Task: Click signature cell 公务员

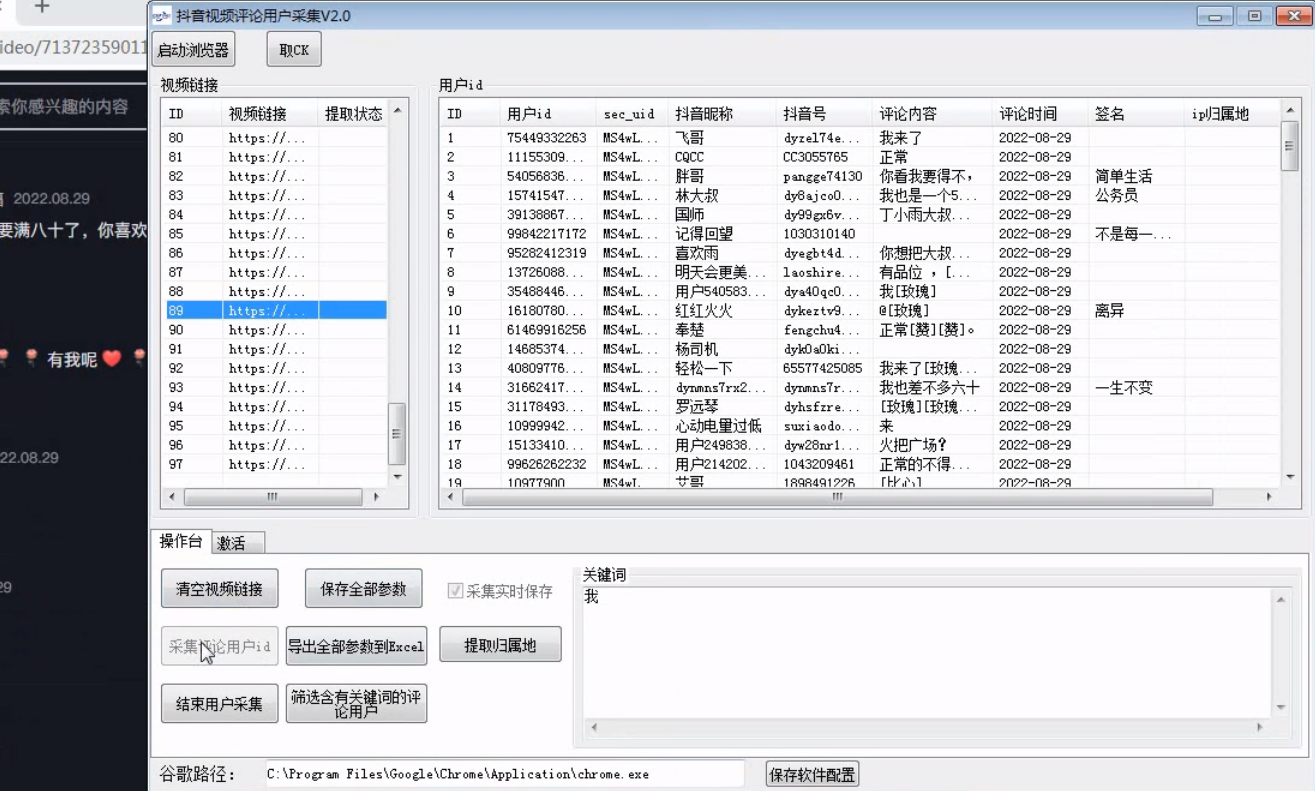Action: (x=1116, y=195)
